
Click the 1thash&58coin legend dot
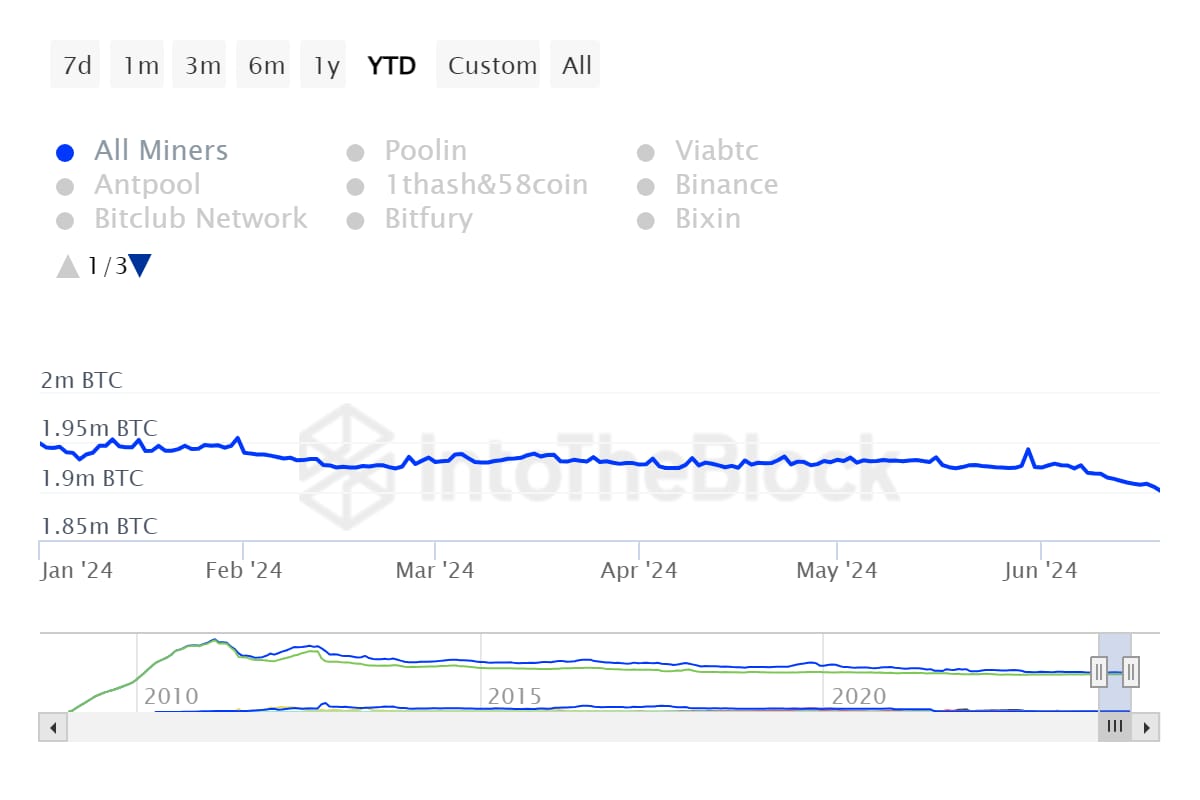[x=355, y=187]
